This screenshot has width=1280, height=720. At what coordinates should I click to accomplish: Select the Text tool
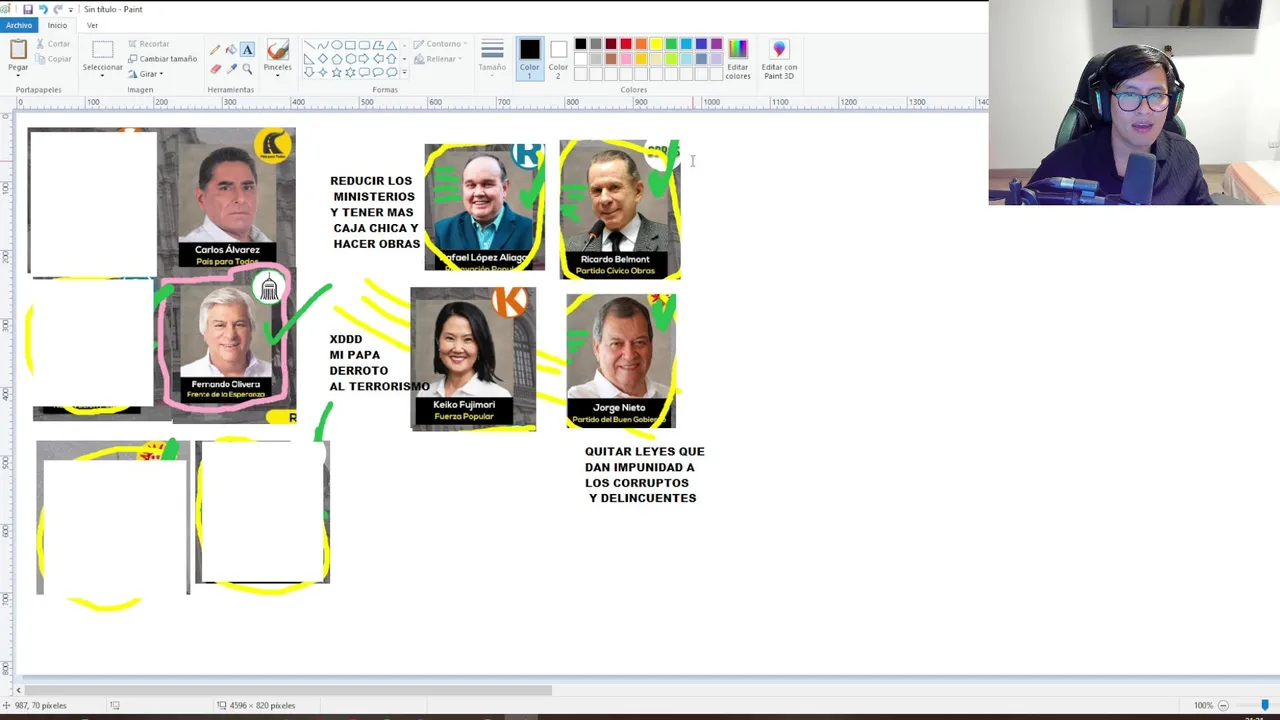pyautogui.click(x=247, y=50)
